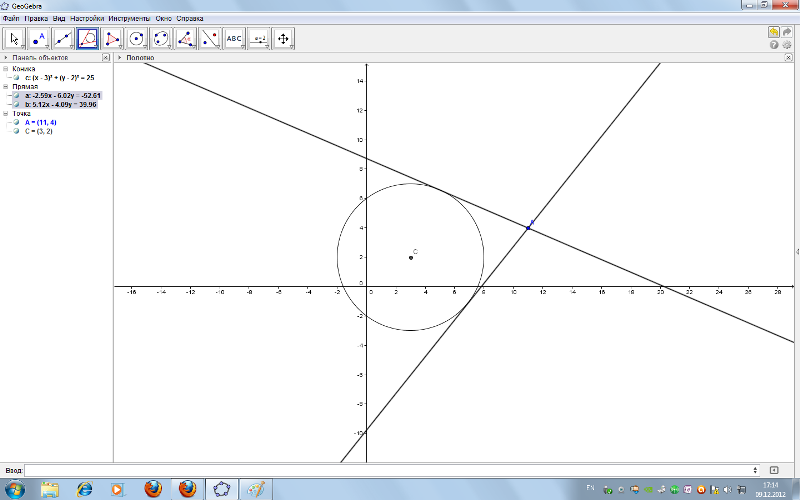Open the Инструменты menu
This screenshot has width=800, height=500.
point(129,18)
